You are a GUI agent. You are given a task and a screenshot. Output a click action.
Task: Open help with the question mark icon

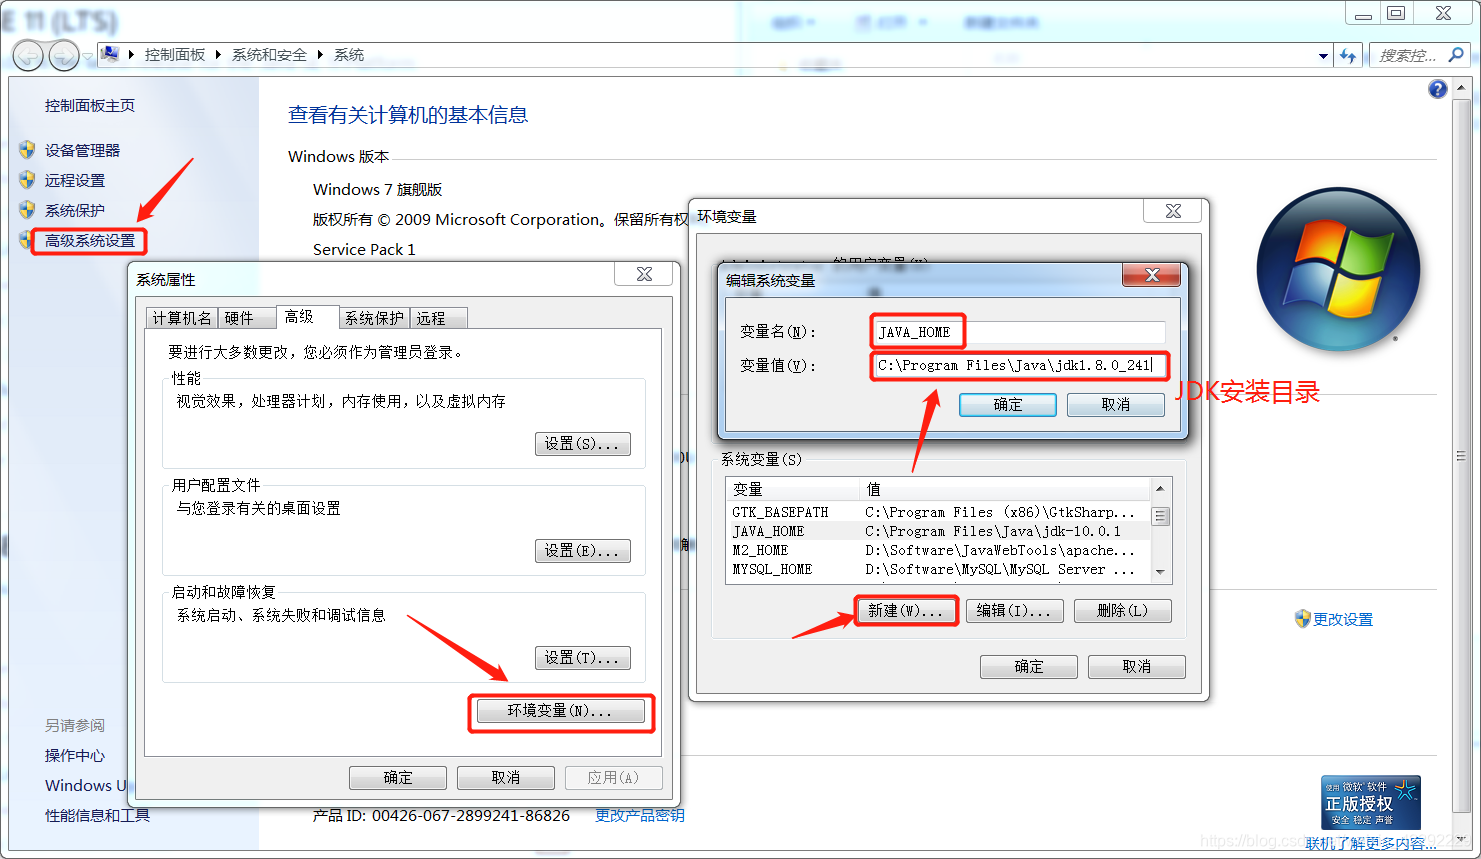click(x=1437, y=89)
